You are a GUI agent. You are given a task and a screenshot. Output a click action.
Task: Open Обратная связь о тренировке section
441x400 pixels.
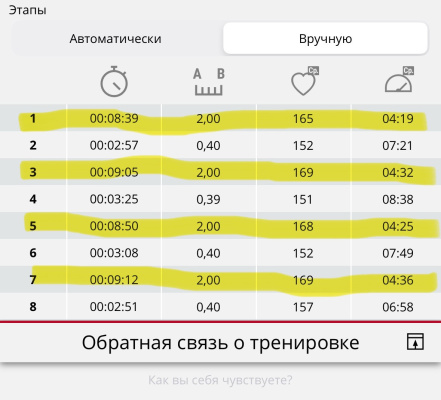[x=220, y=343]
